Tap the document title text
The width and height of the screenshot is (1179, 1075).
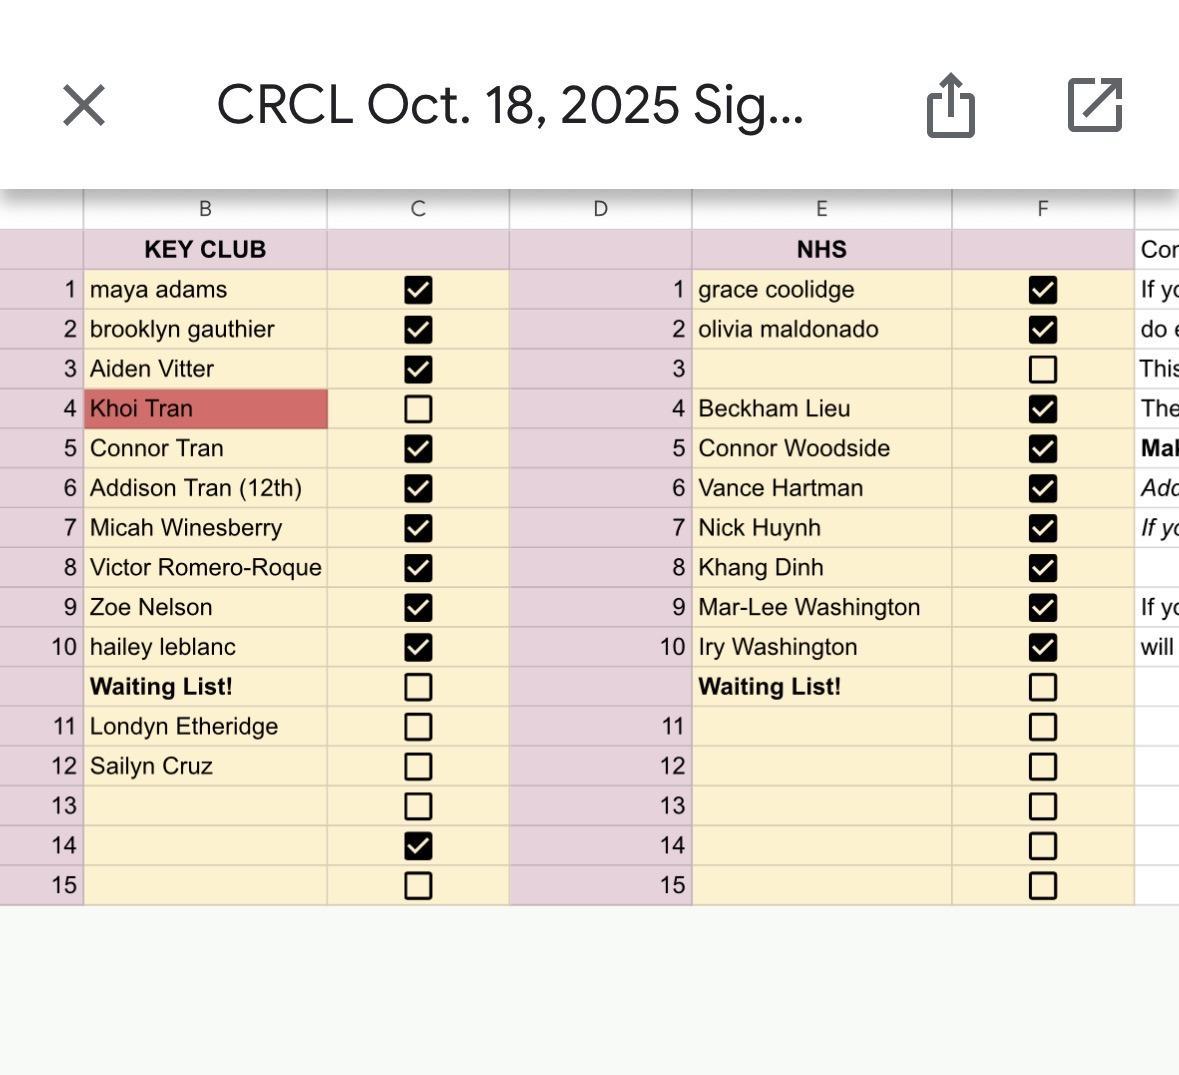click(510, 105)
